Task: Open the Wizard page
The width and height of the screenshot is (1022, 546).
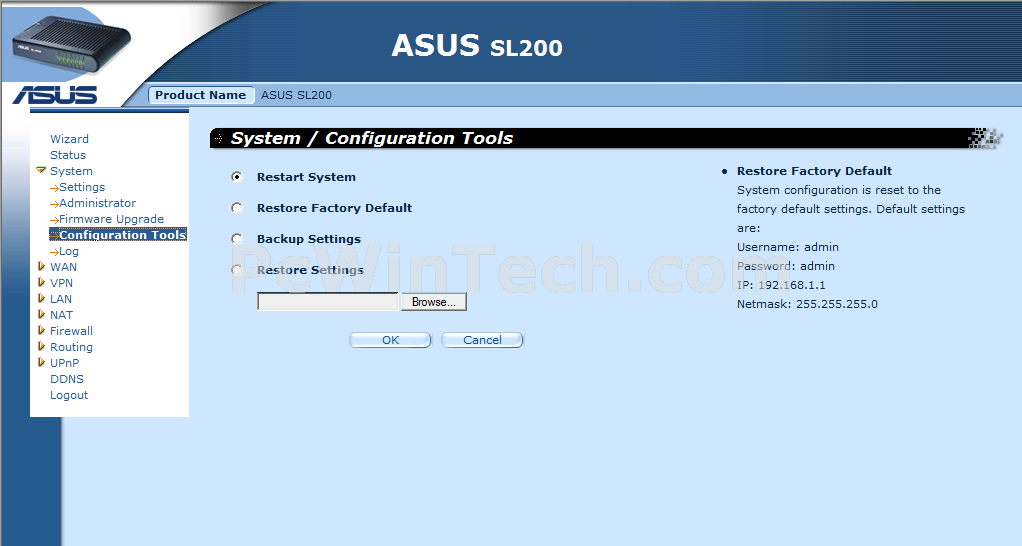Action: [69, 139]
